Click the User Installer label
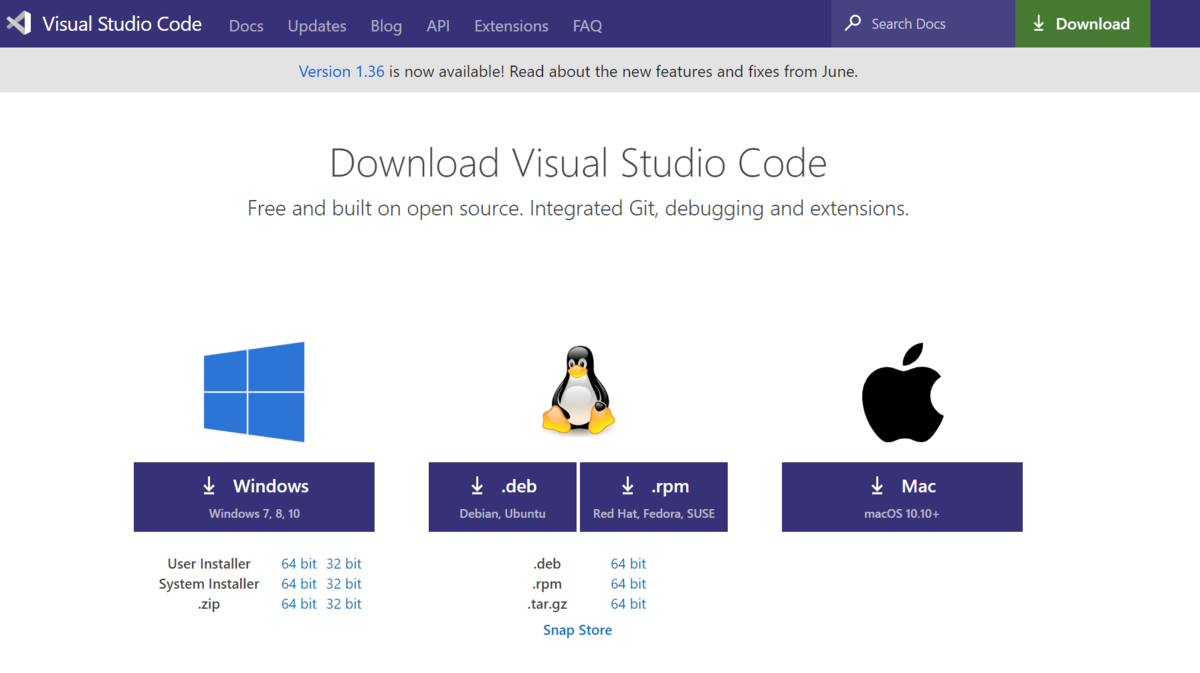 (x=209, y=564)
